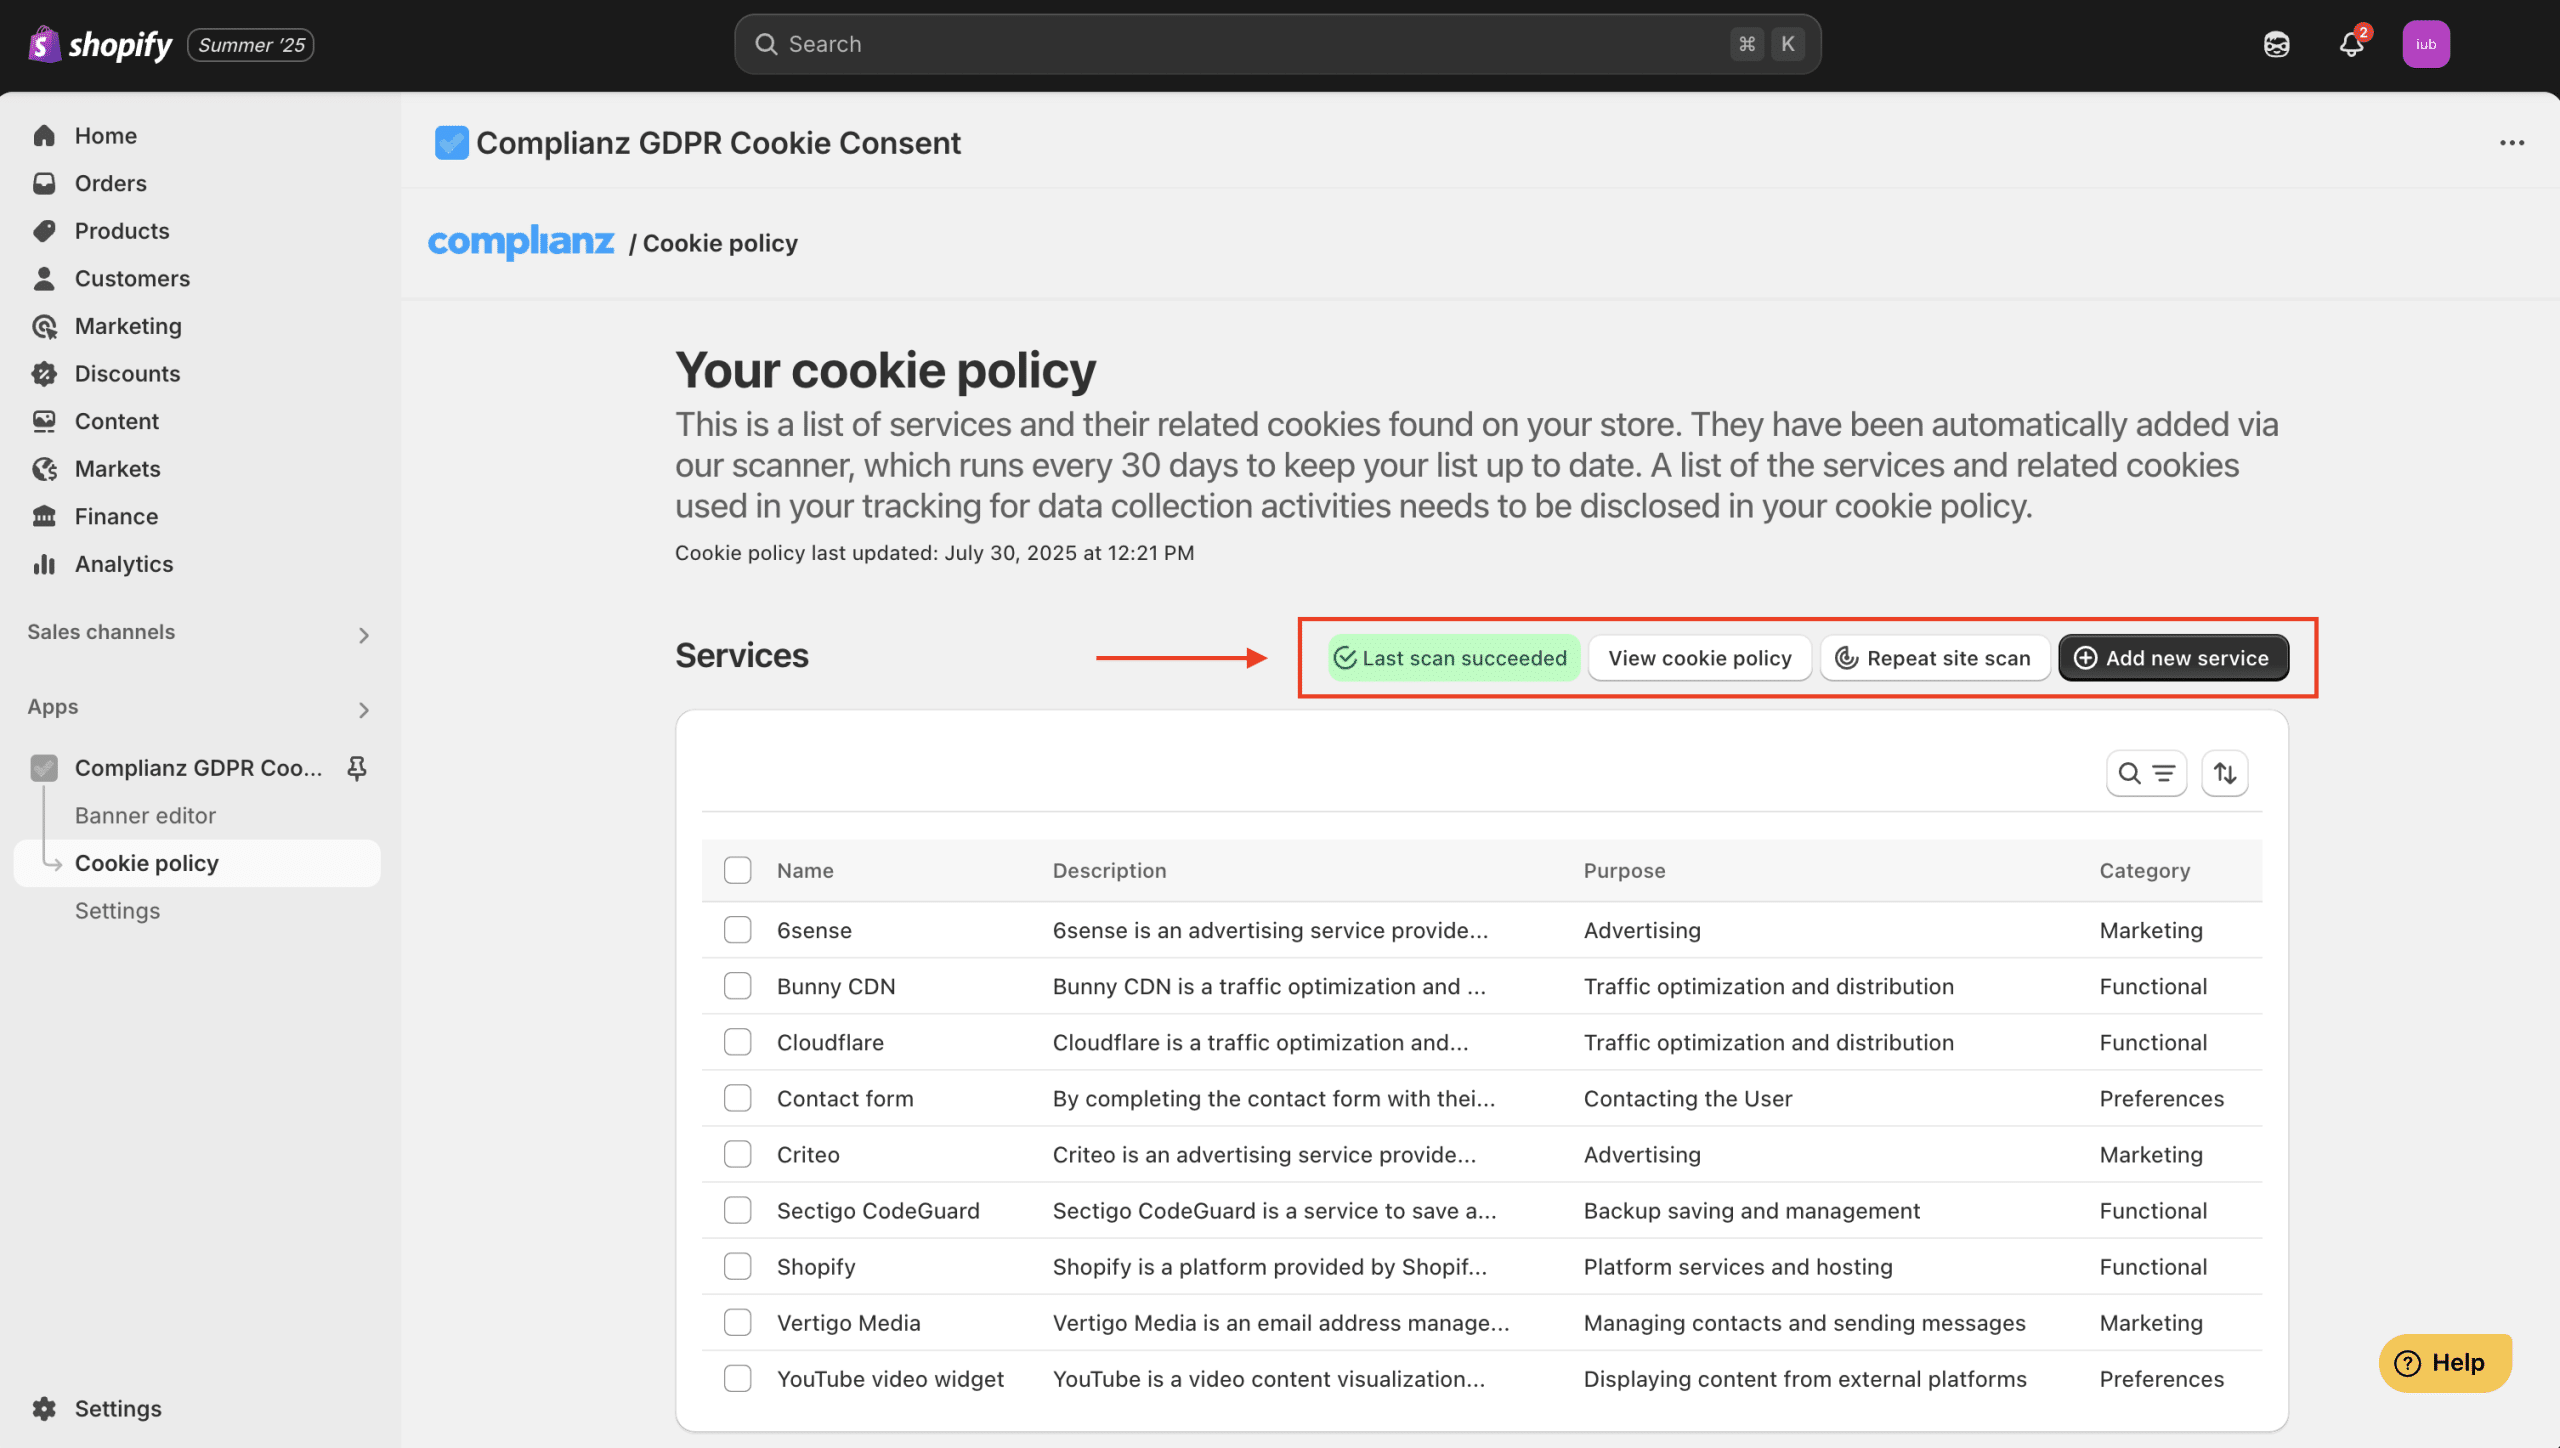
Task: Focus the top Search field
Action: point(1277,44)
